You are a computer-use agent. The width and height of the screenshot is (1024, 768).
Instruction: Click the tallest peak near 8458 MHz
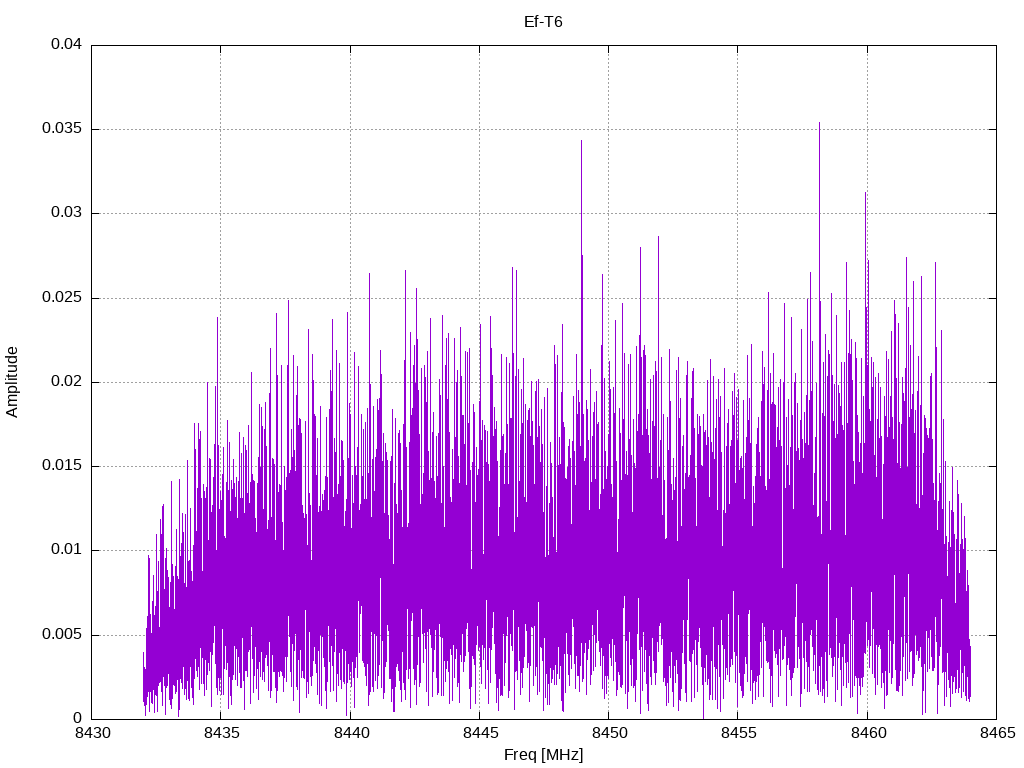[820, 125]
